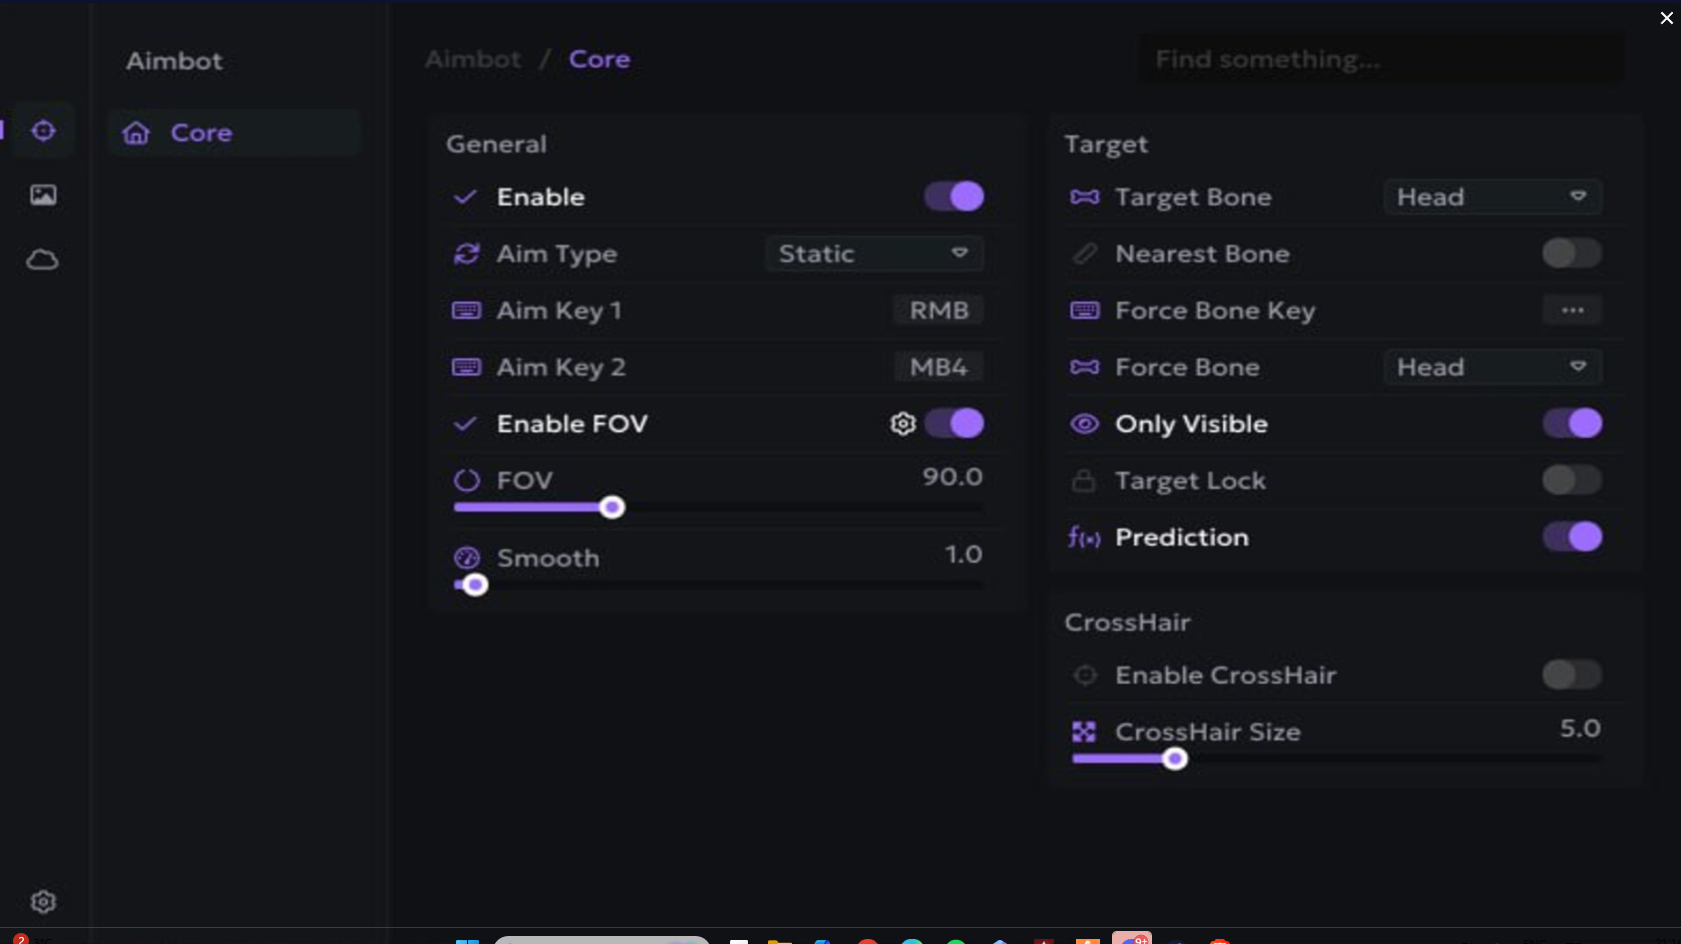The width and height of the screenshot is (1681, 944).
Task: Click the eye icon next to Only Visible
Action: (x=1083, y=423)
